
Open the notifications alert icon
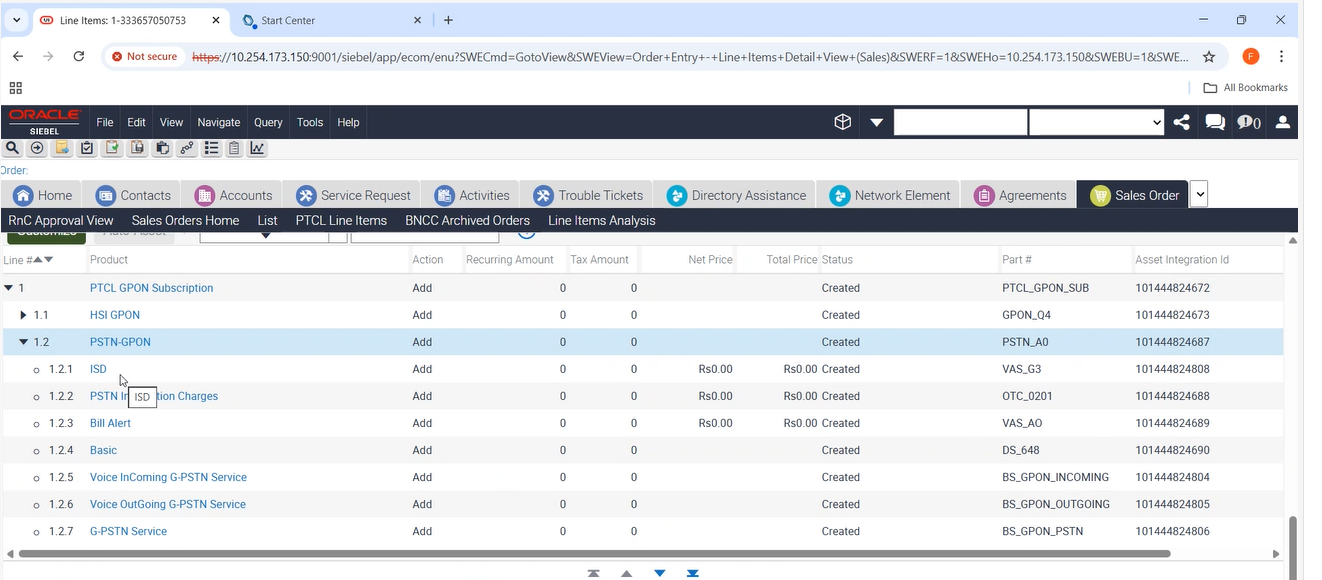[x=1248, y=122]
